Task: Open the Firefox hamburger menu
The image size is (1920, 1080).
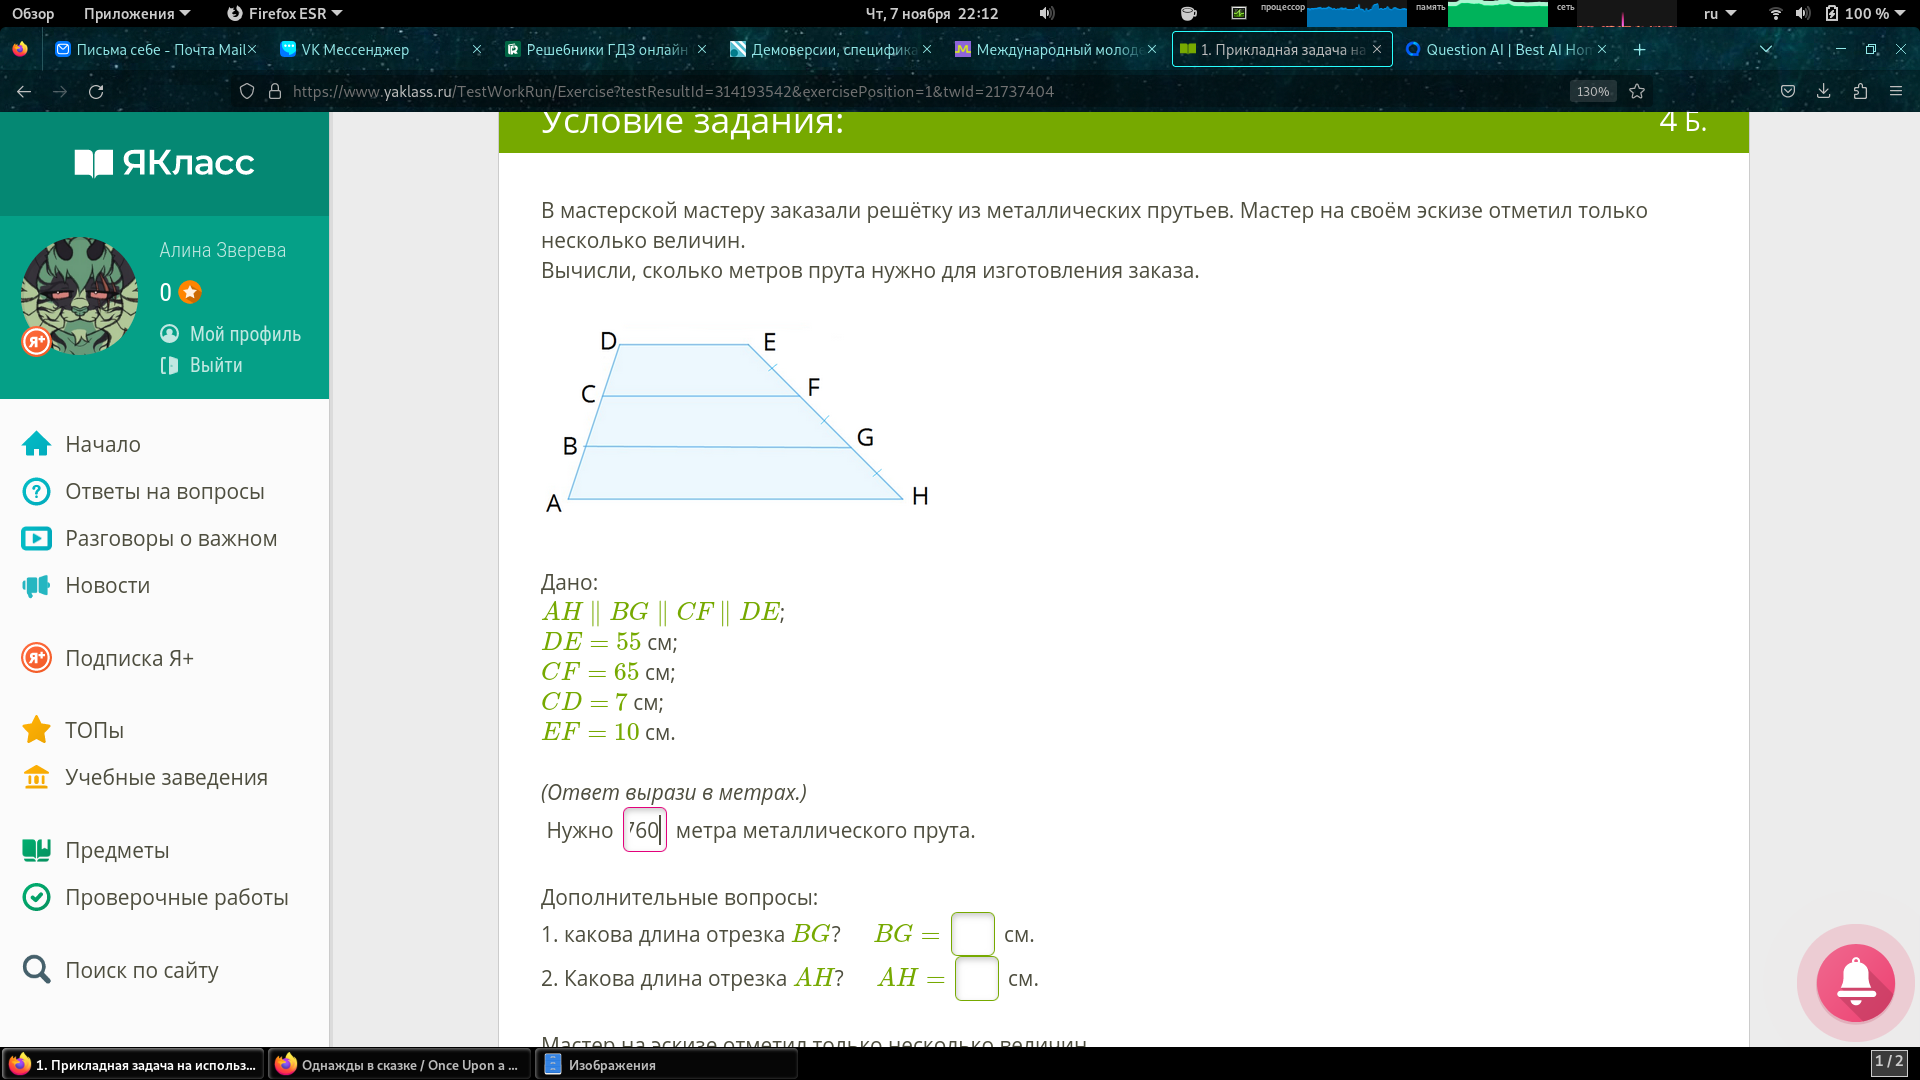Action: coord(1896,91)
